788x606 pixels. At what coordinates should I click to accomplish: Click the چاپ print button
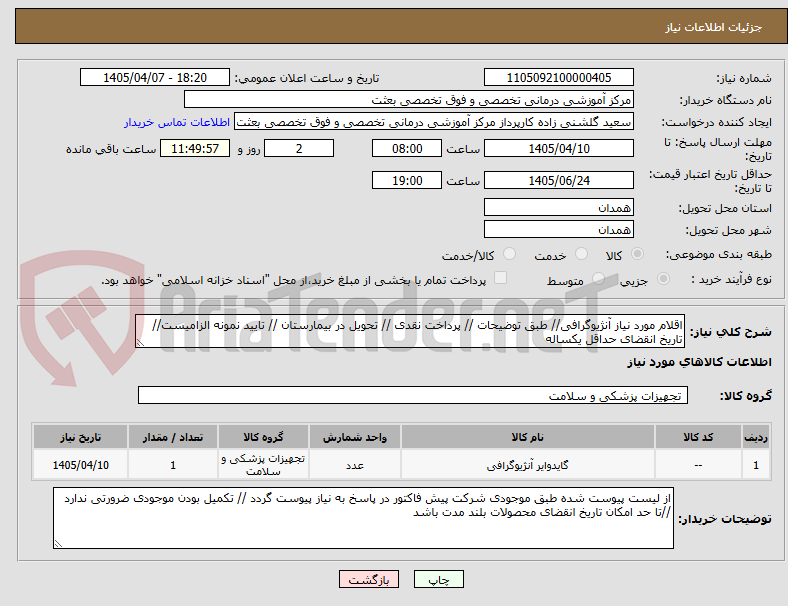tap(438, 579)
